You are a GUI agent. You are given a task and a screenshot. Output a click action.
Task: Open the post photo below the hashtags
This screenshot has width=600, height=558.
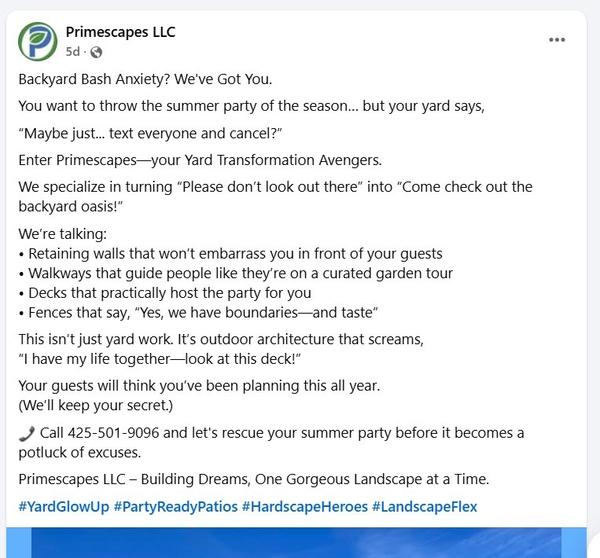300,542
